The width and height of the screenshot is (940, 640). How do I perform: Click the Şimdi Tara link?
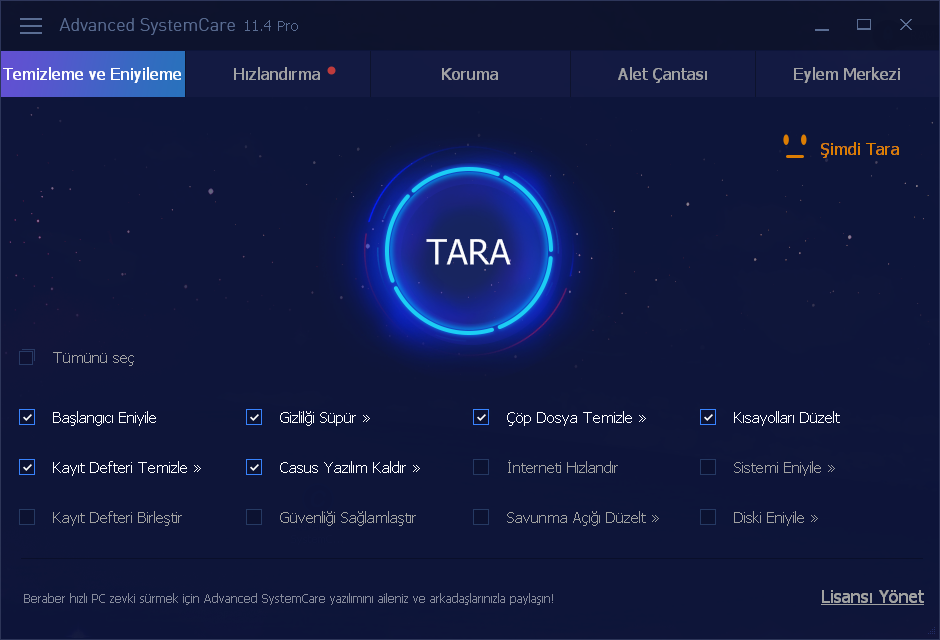point(859,149)
